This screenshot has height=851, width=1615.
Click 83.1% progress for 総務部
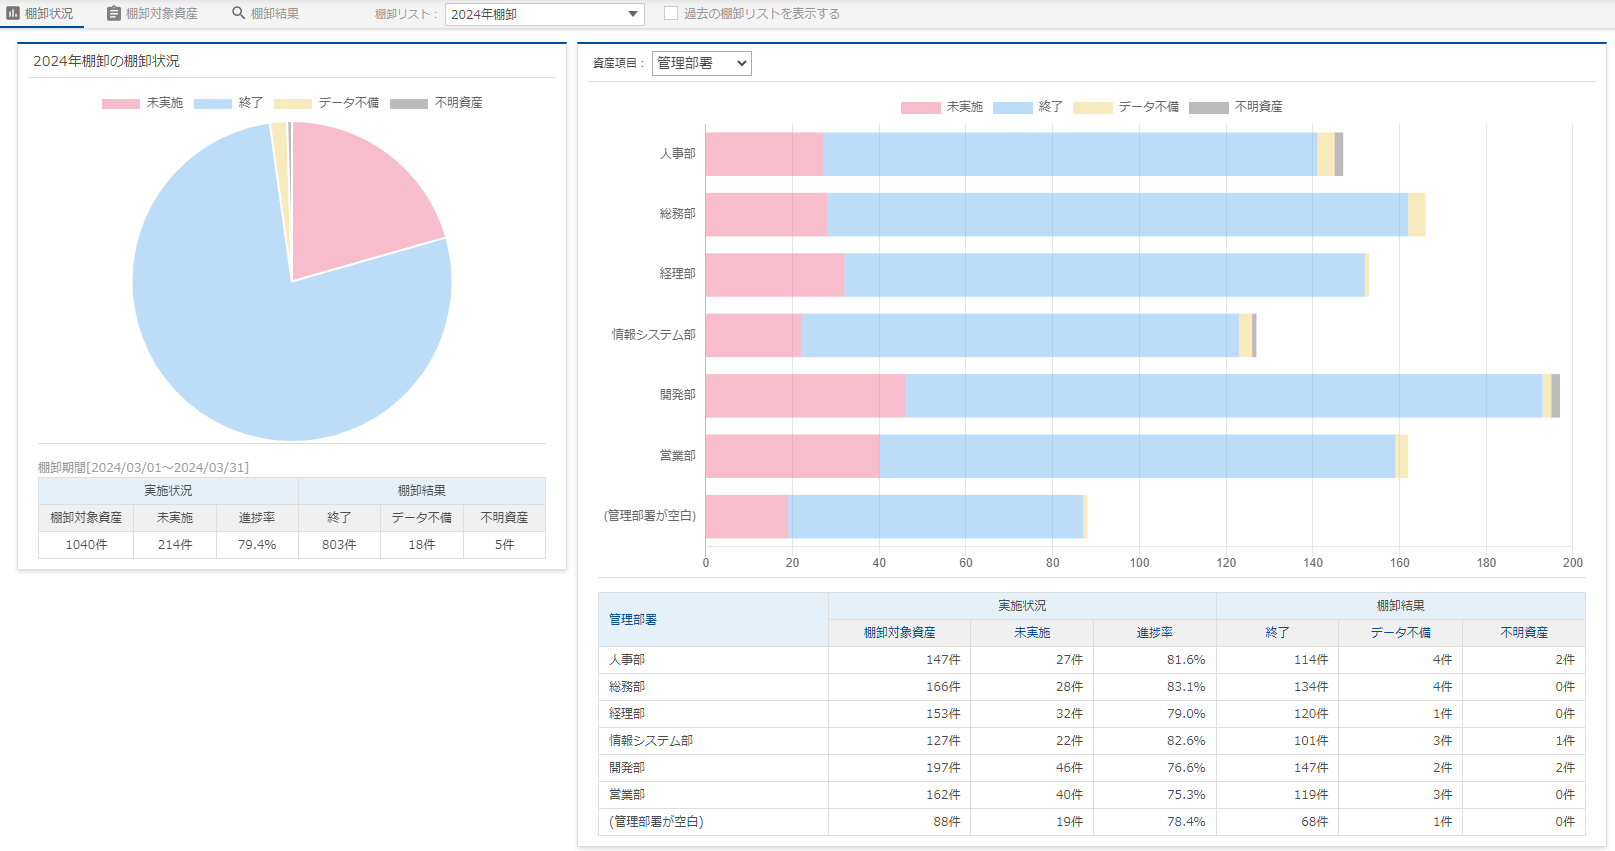click(1186, 687)
